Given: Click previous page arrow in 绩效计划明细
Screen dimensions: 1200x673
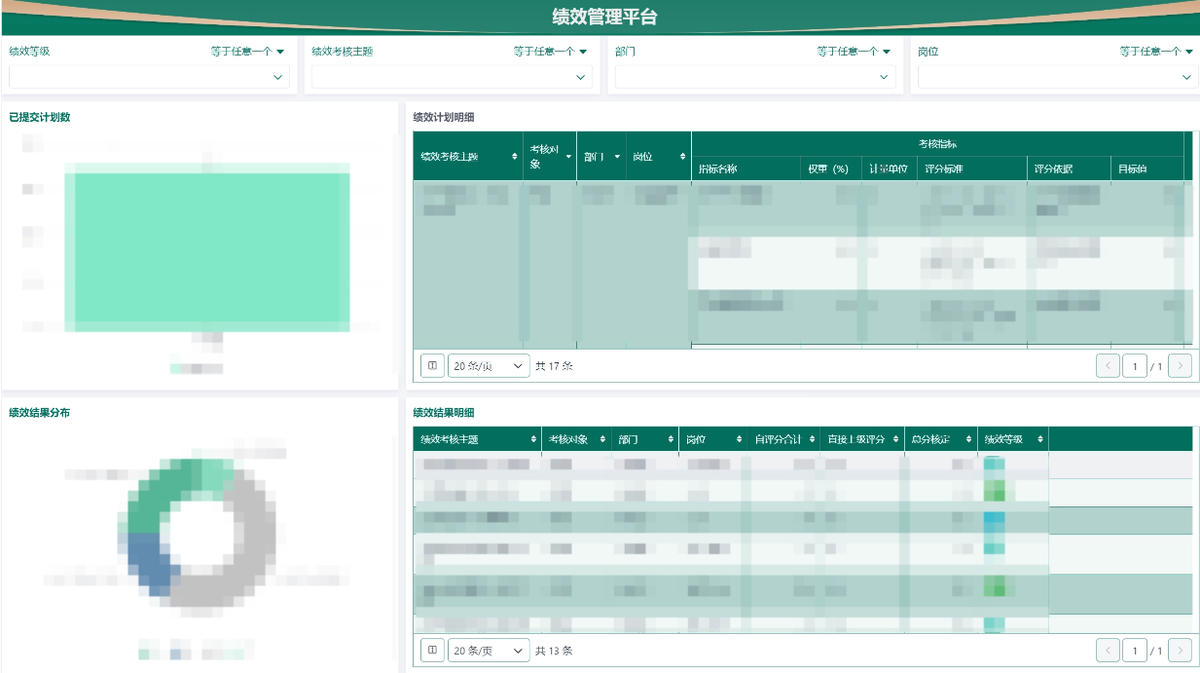Looking at the screenshot, I should 1108,365.
